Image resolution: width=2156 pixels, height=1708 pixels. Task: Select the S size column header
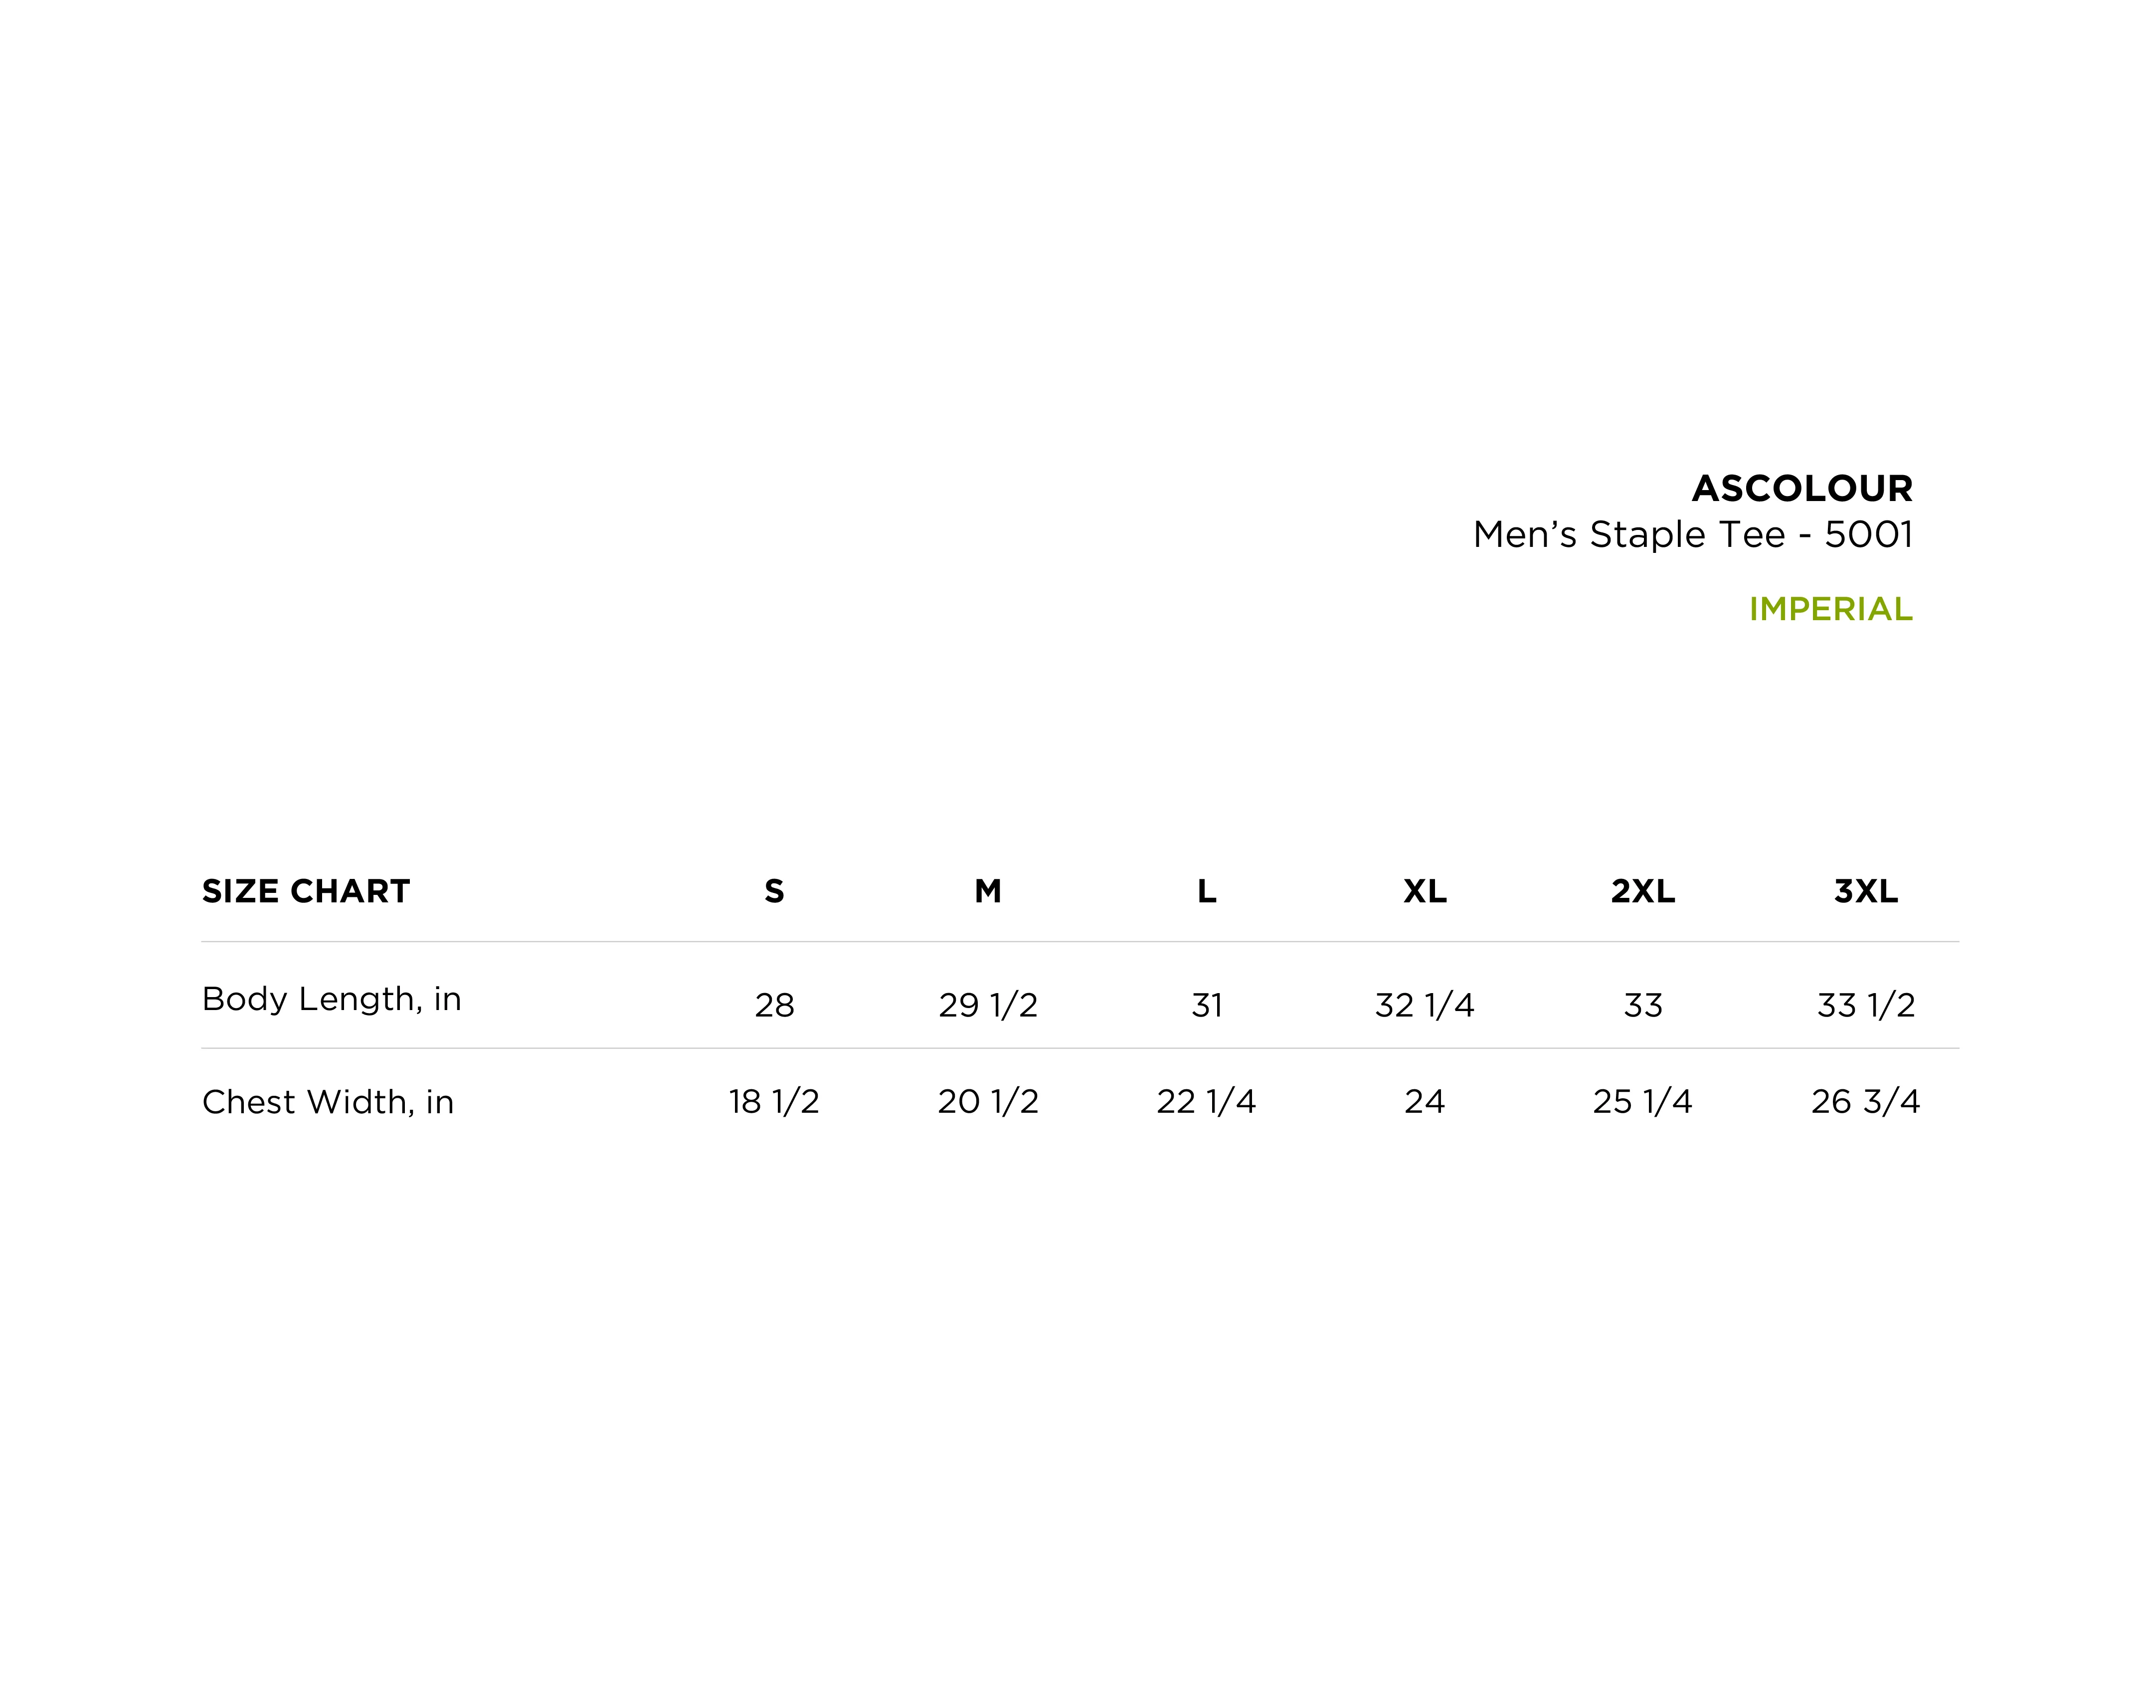[x=774, y=891]
